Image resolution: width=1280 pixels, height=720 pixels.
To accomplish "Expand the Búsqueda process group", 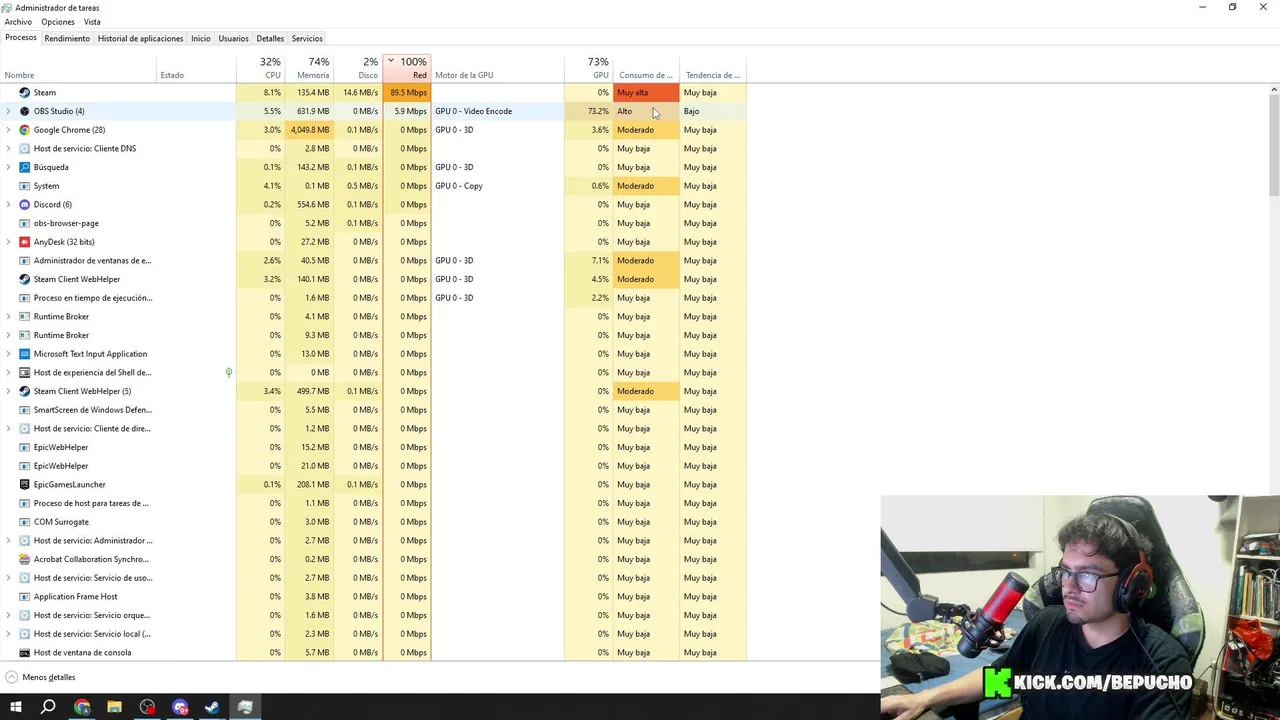I will (x=9, y=167).
